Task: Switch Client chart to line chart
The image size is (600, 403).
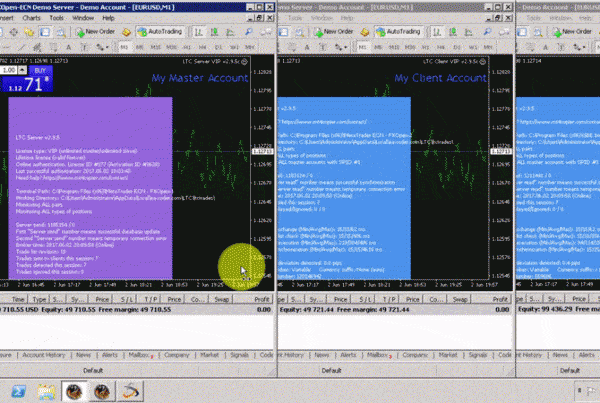Action: click(x=468, y=33)
